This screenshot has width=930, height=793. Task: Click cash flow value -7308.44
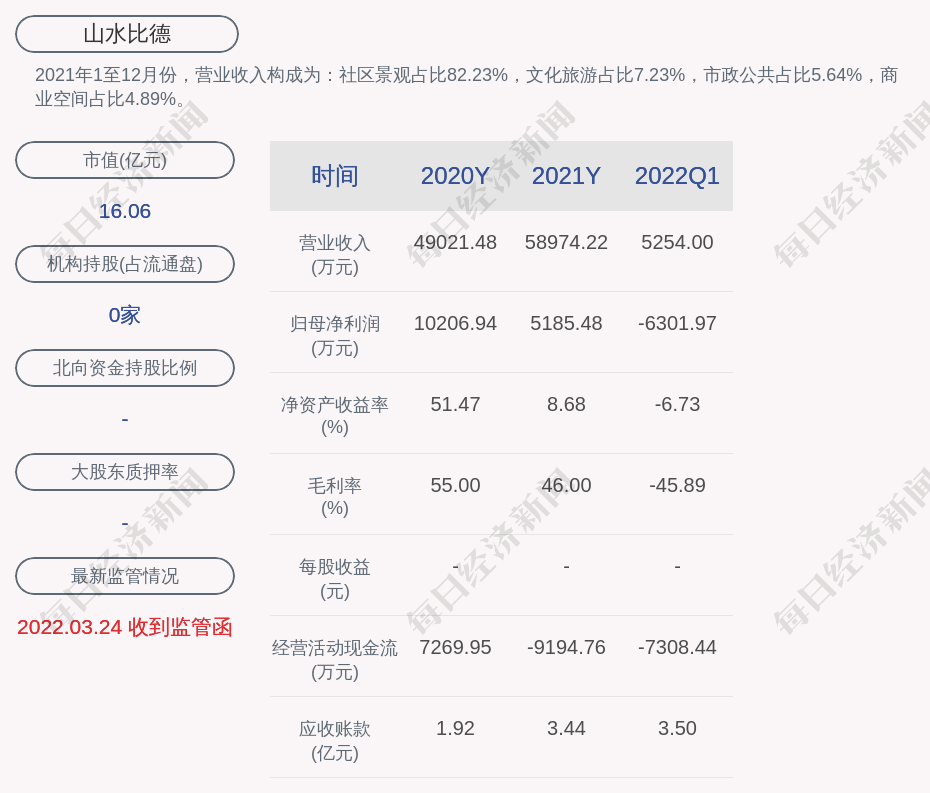click(677, 647)
